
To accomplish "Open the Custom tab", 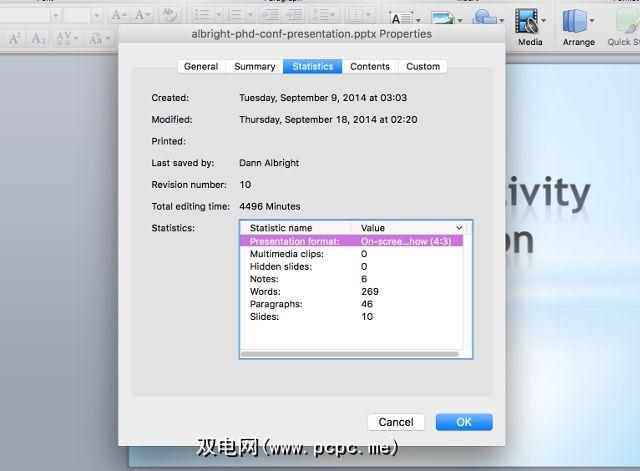I will point(423,67).
